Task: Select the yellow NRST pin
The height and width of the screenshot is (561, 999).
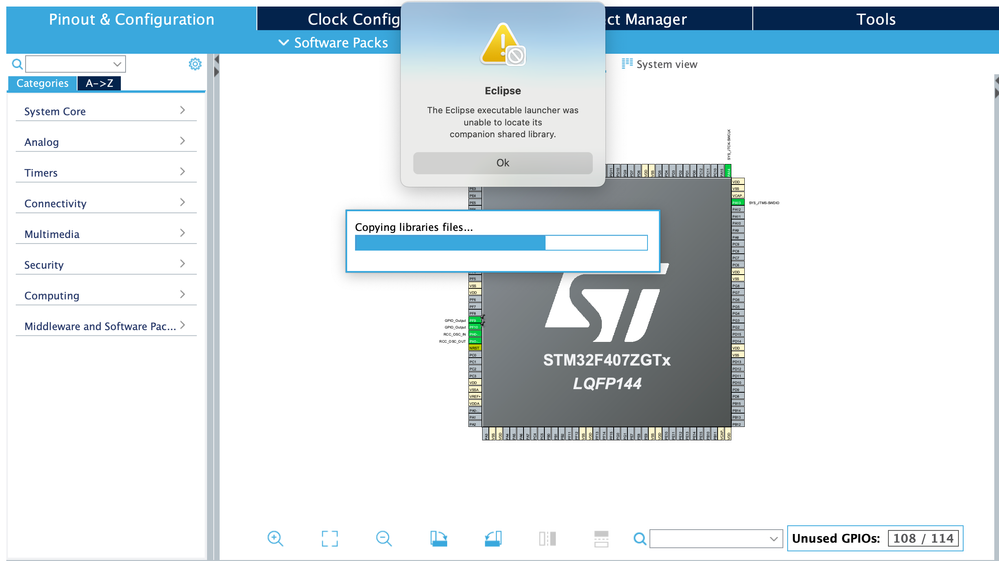Action: [x=474, y=348]
